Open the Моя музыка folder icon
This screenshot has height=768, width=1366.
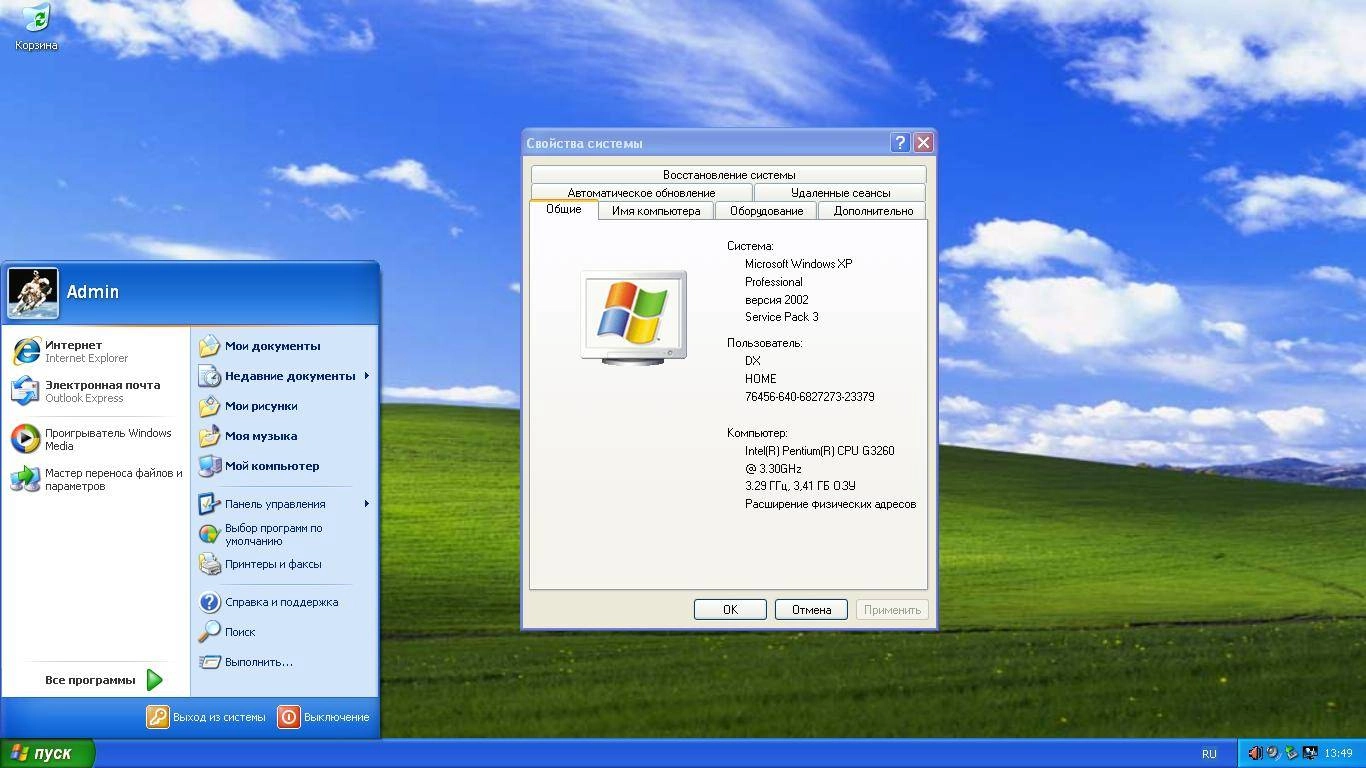point(209,436)
